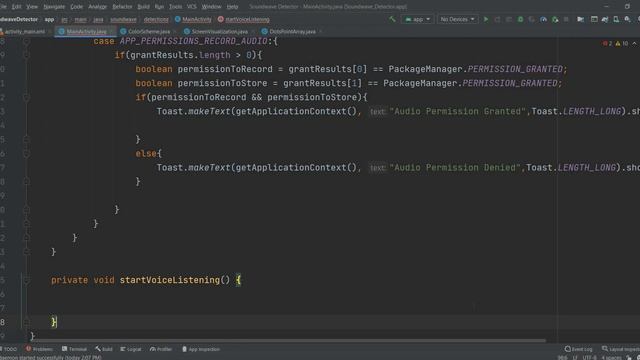Open the AVD Manager toolbar icon
The width and height of the screenshot is (640, 360).
616,19
